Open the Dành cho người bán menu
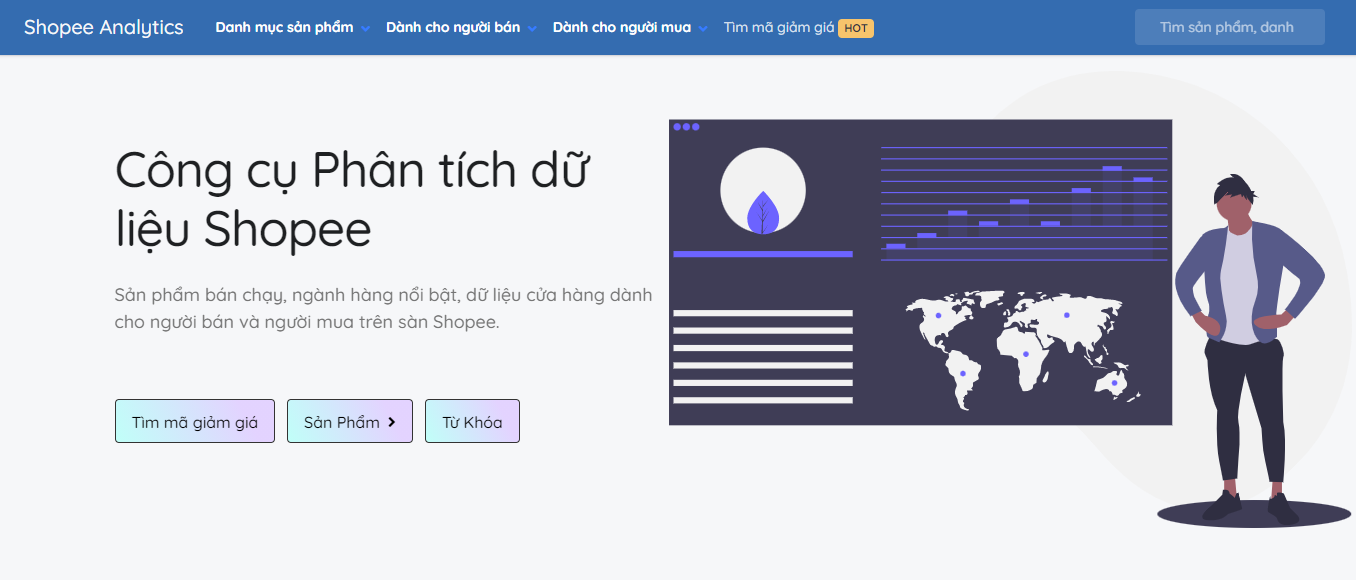Screen dimensions: 1356x580 pos(452,27)
